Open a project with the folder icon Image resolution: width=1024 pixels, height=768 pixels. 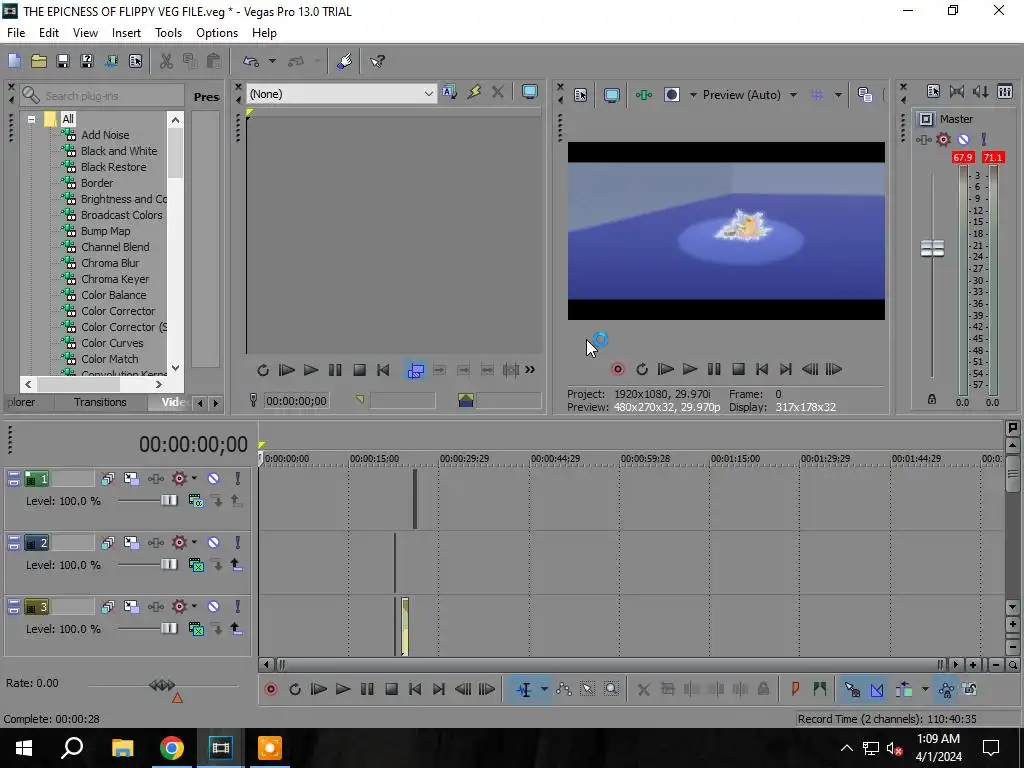coord(39,61)
